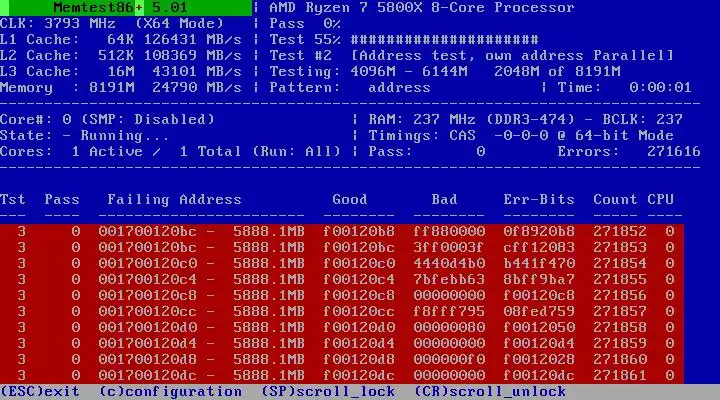Click failing address 001700120d0
Screen dimensions: 720x400
coord(148,327)
